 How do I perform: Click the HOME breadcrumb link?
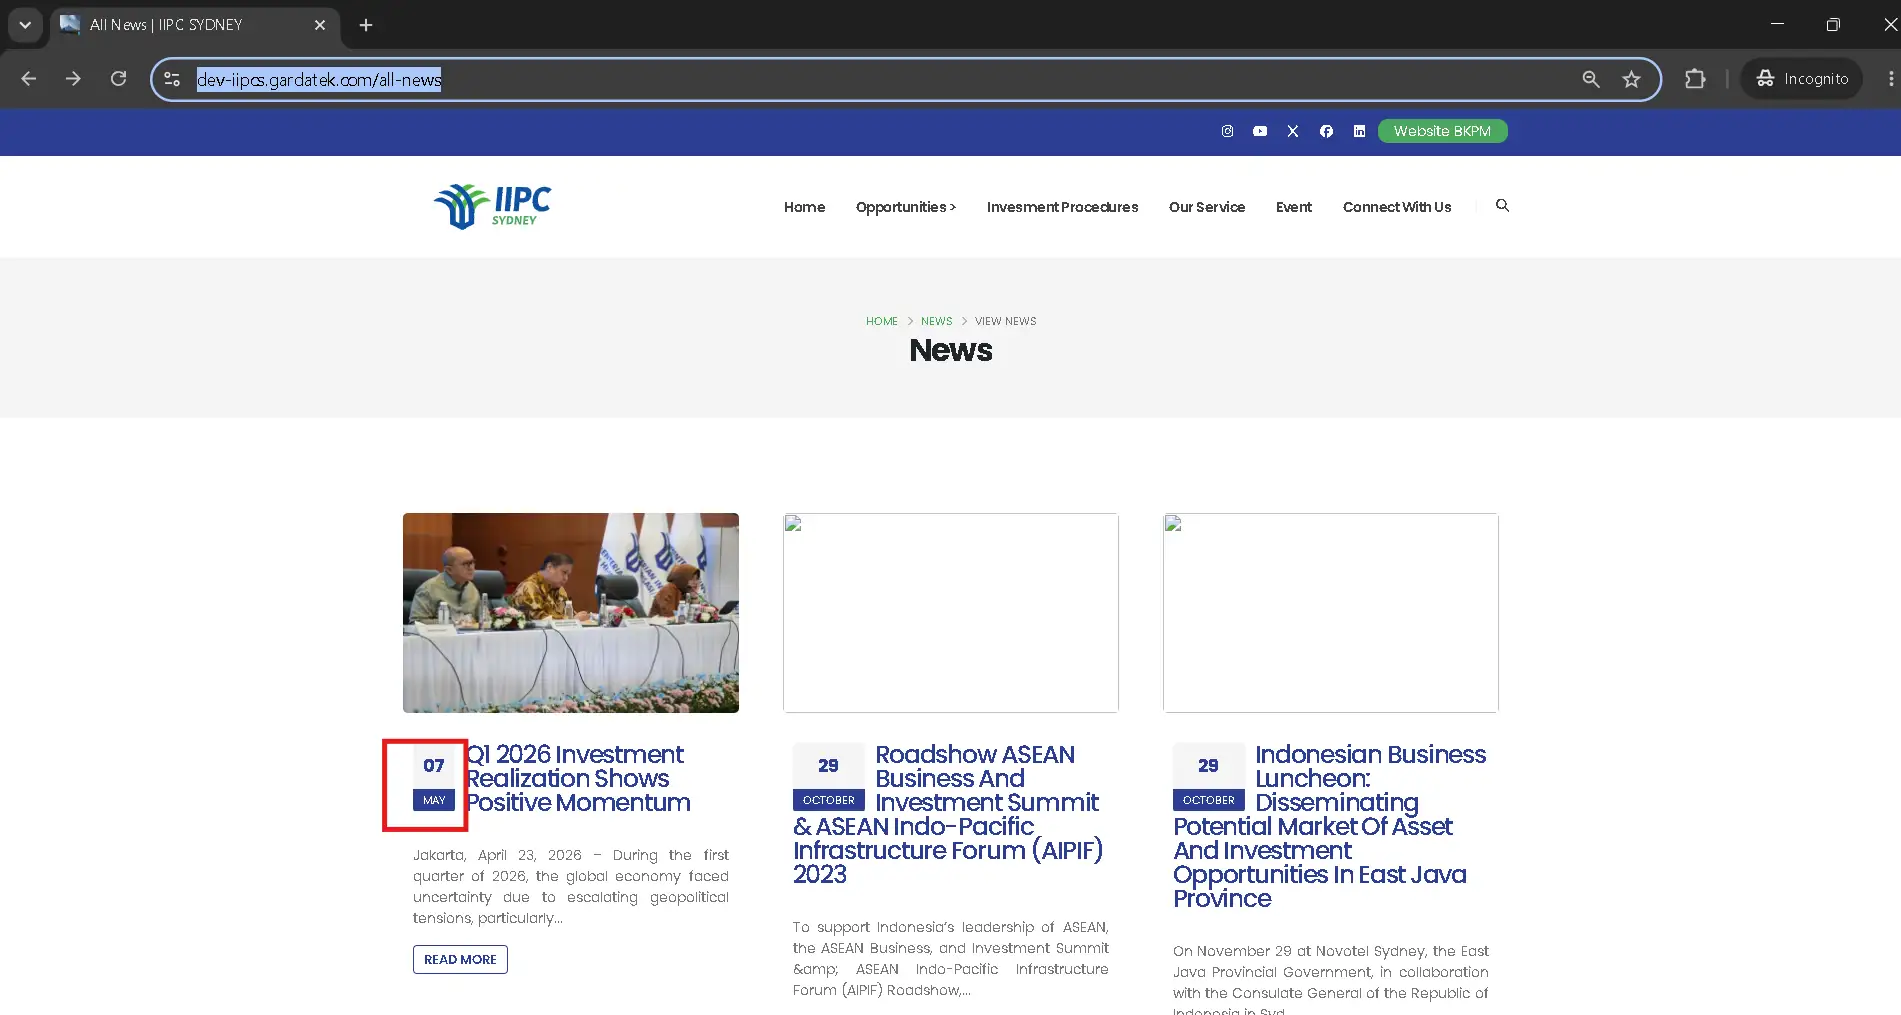coord(882,321)
